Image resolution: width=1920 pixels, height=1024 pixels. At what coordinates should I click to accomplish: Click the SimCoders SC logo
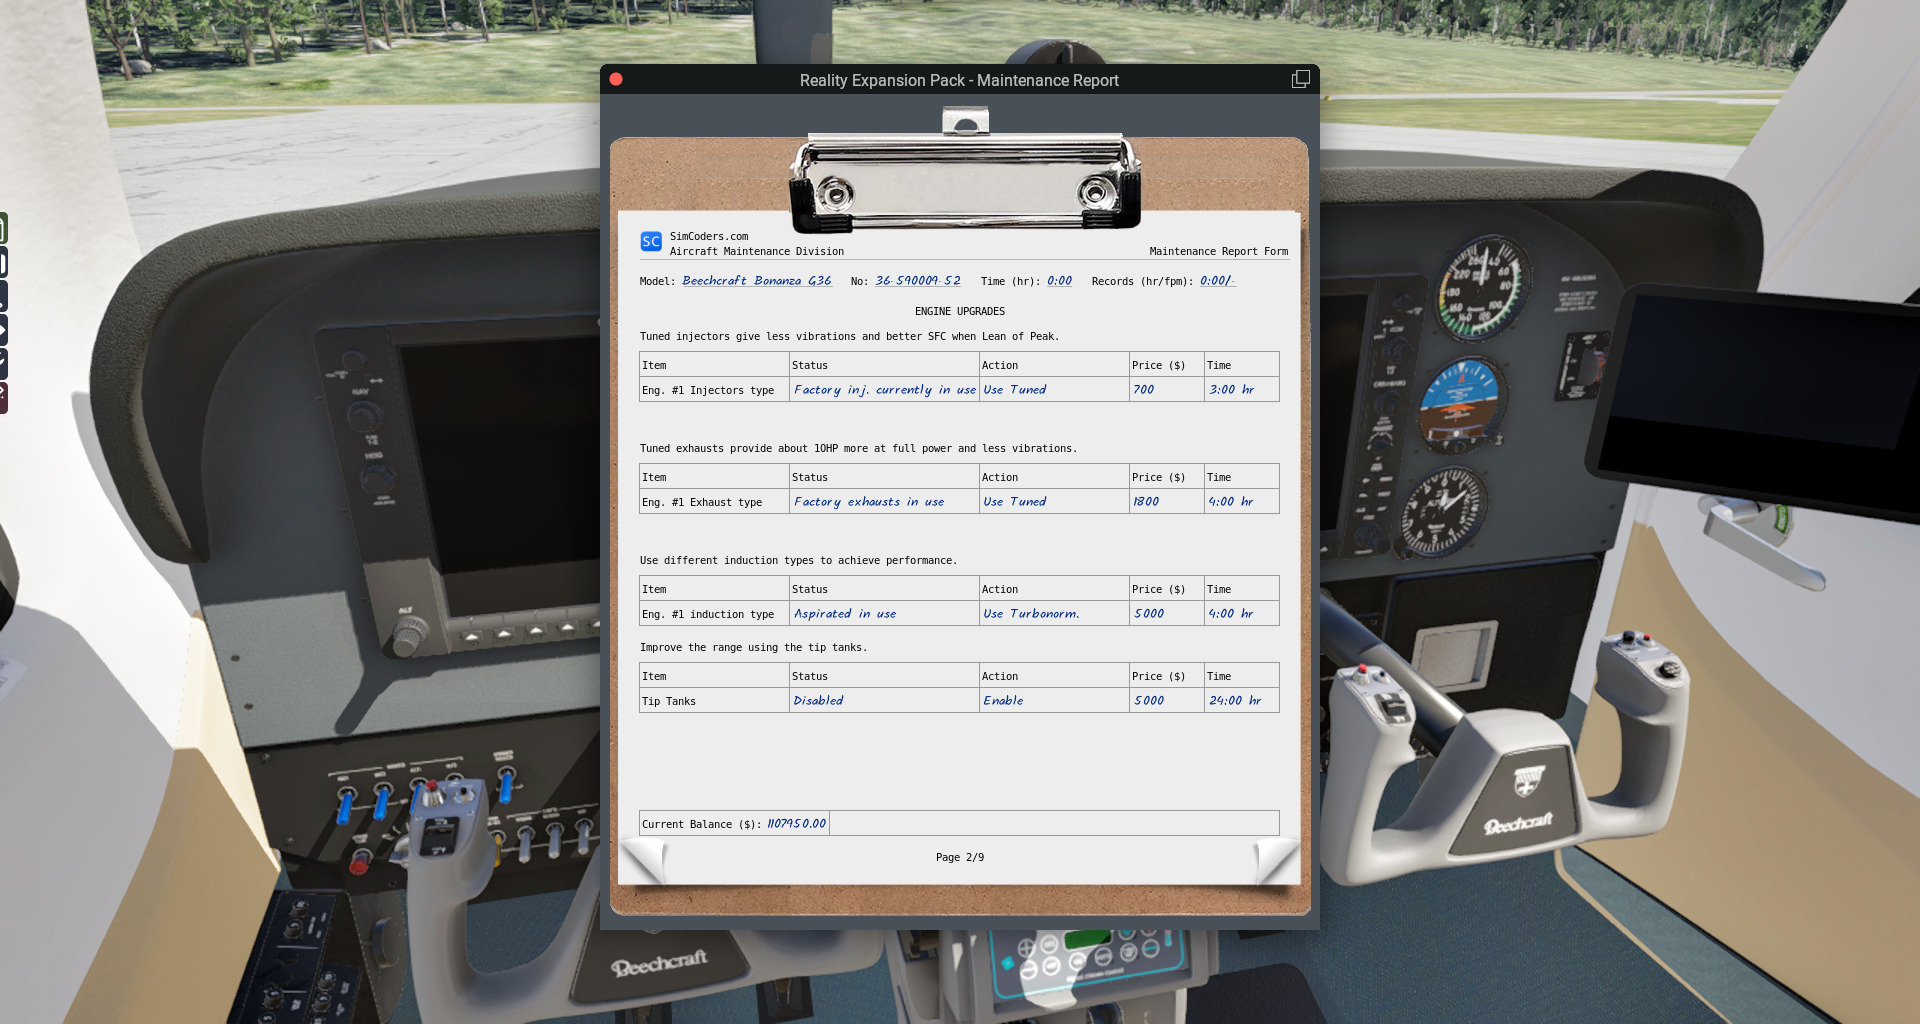(651, 241)
